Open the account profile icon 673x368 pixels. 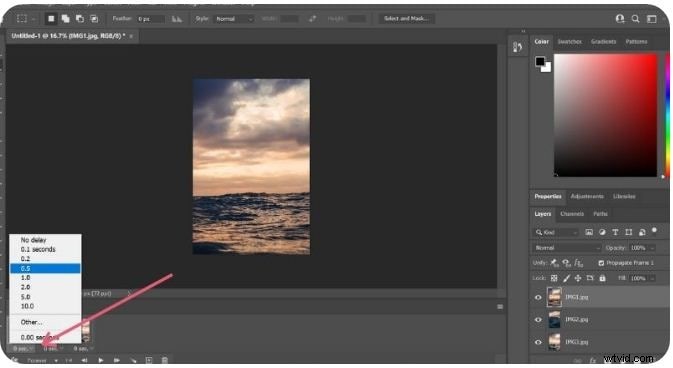tap(620, 18)
